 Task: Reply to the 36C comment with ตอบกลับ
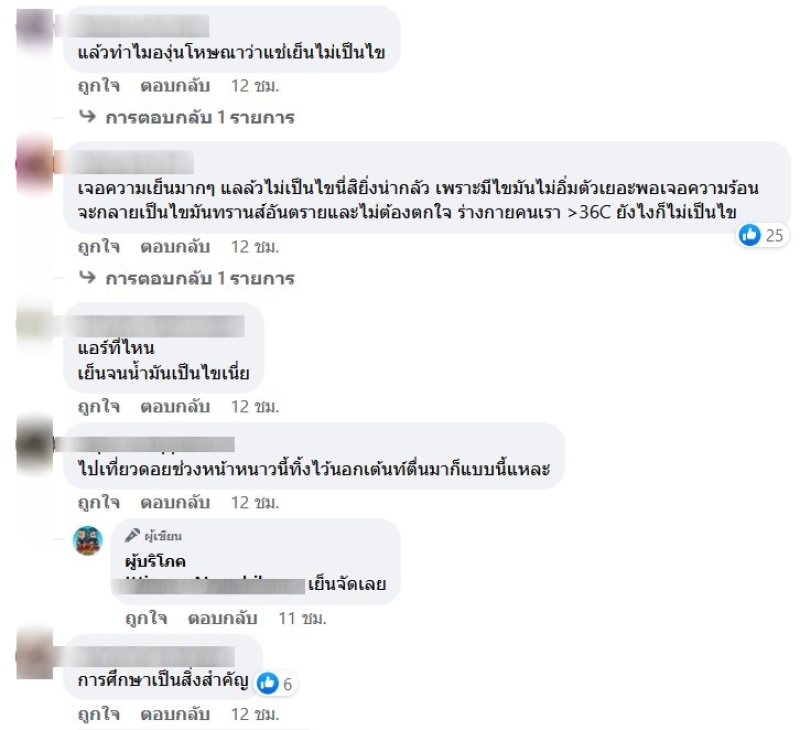click(175, 247)
